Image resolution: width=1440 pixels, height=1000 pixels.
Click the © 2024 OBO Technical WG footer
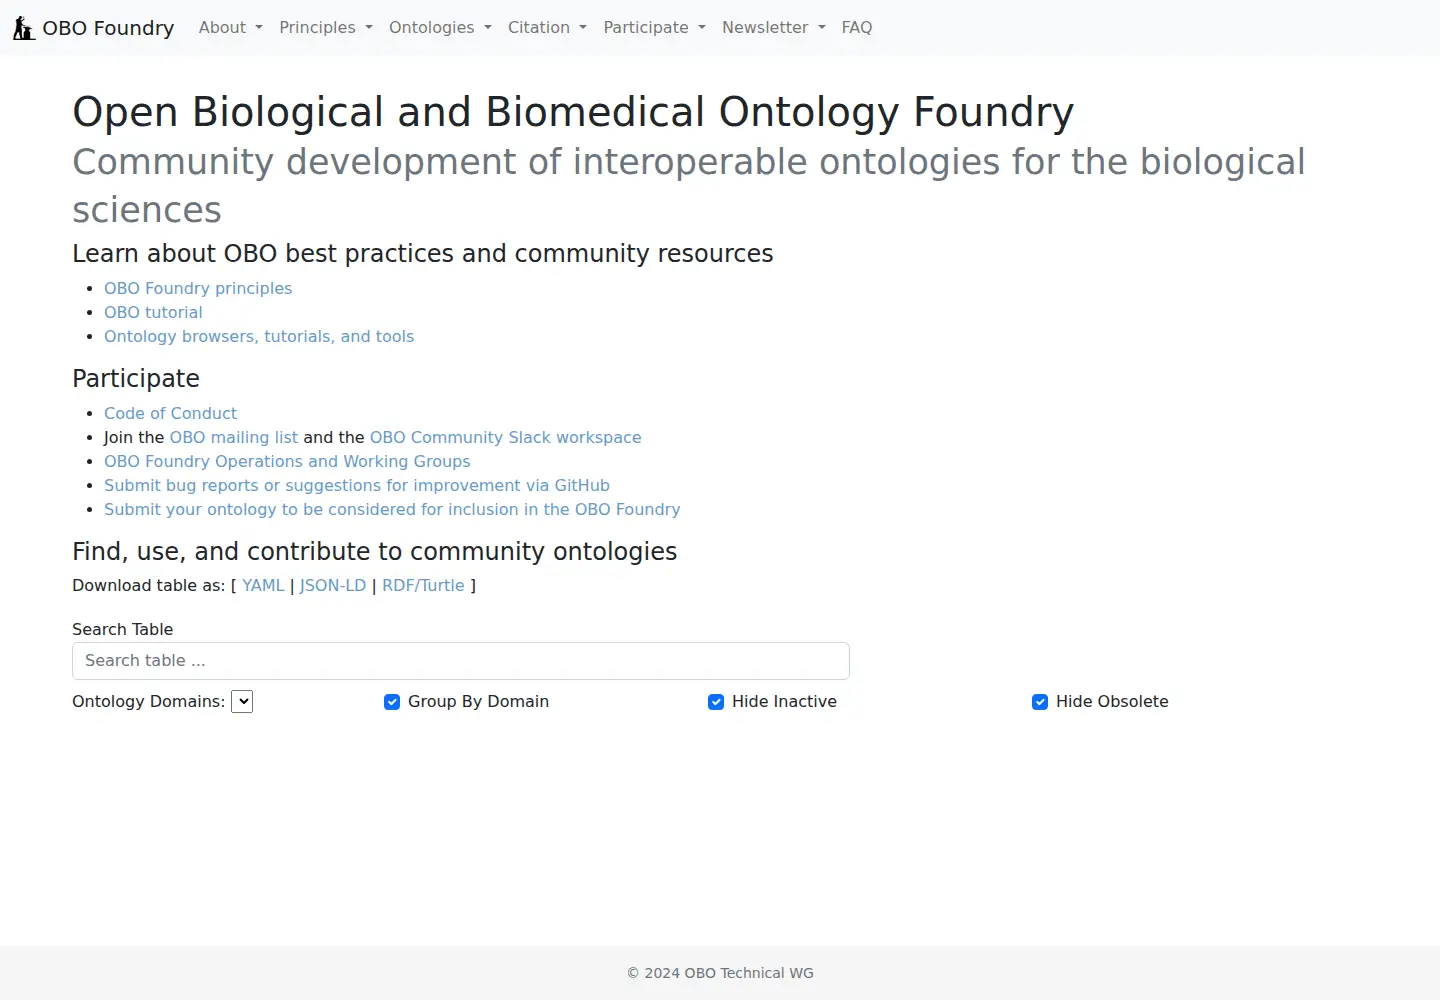click(720, 973)
